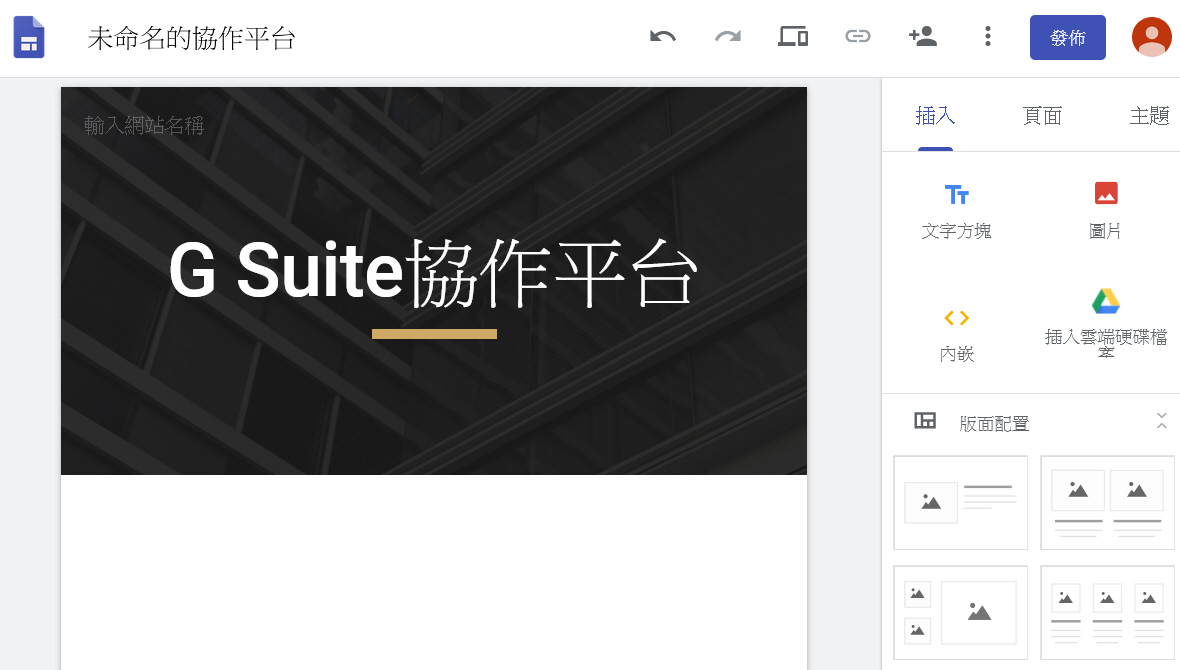Click the redo arrow icon

coord(728,36)
